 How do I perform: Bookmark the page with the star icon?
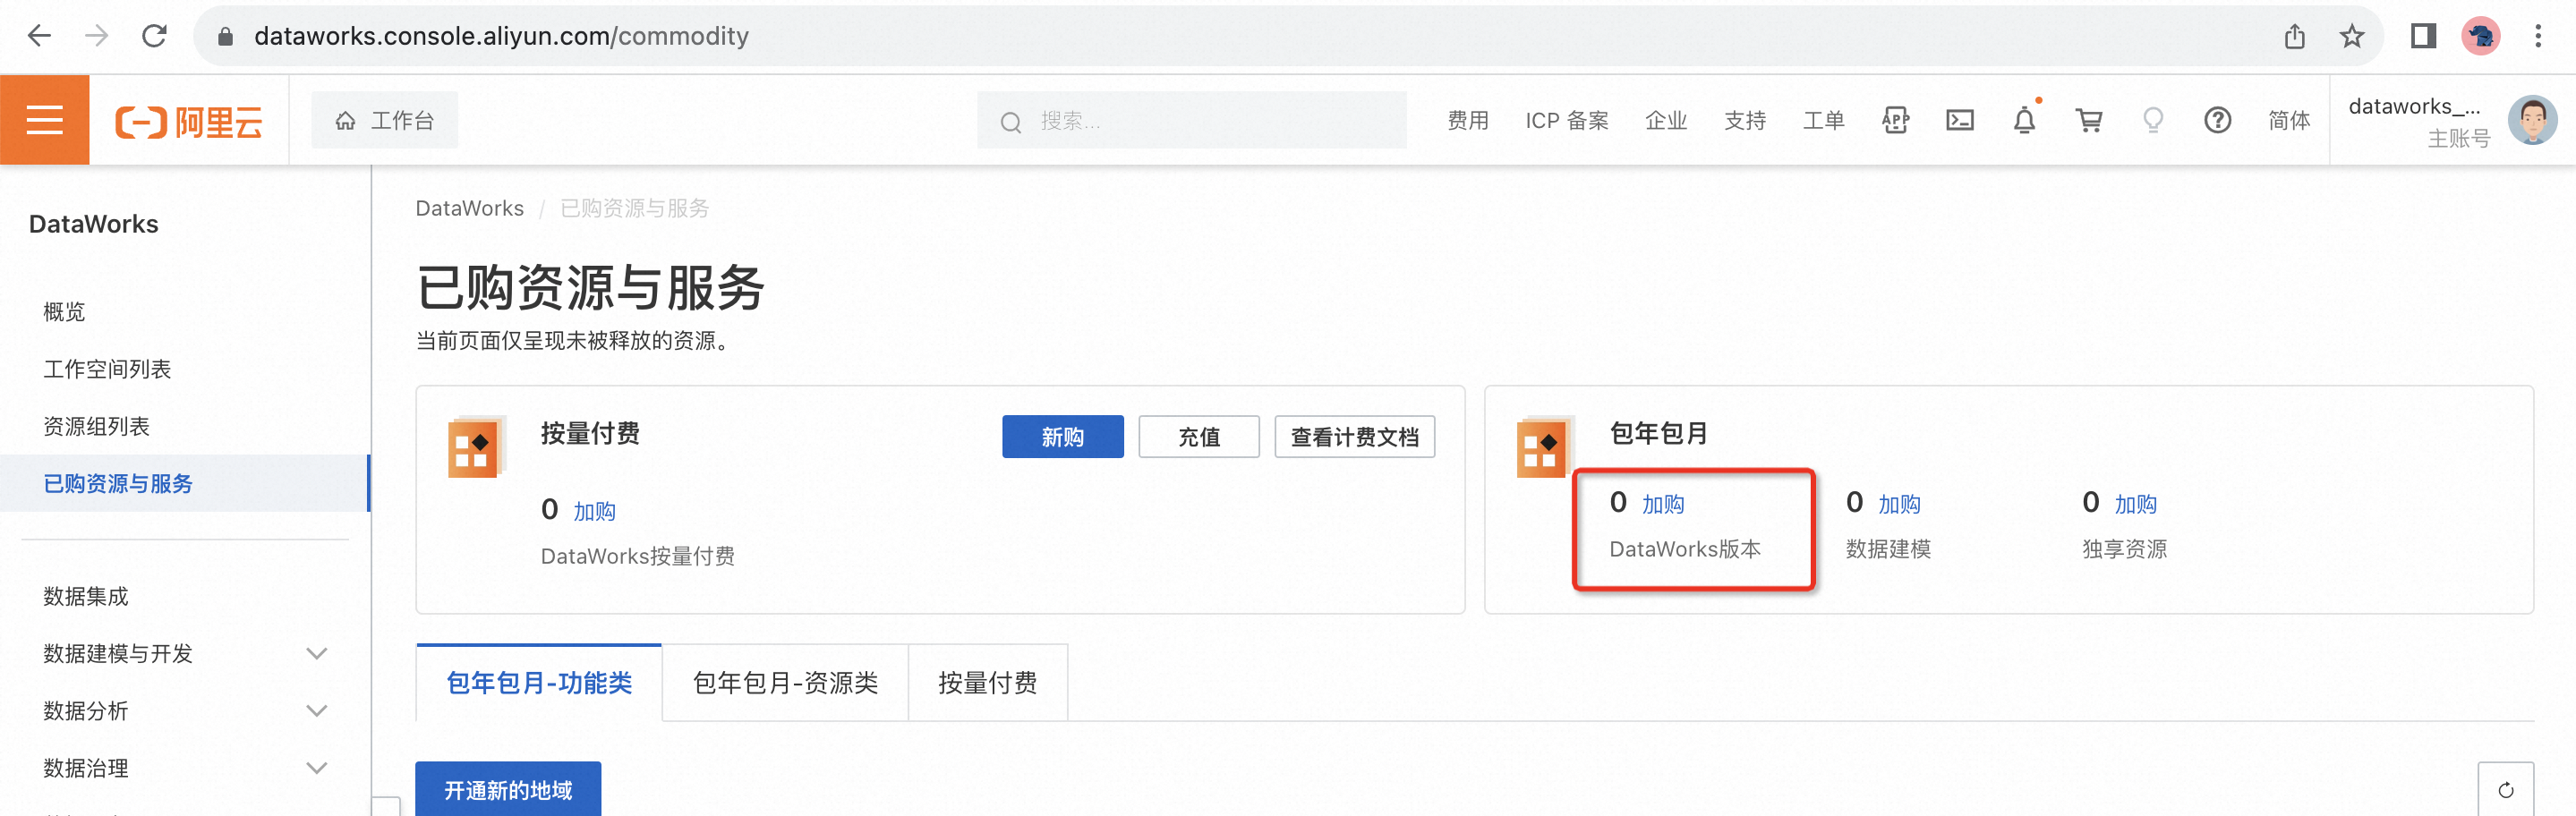coord(2352,36)
